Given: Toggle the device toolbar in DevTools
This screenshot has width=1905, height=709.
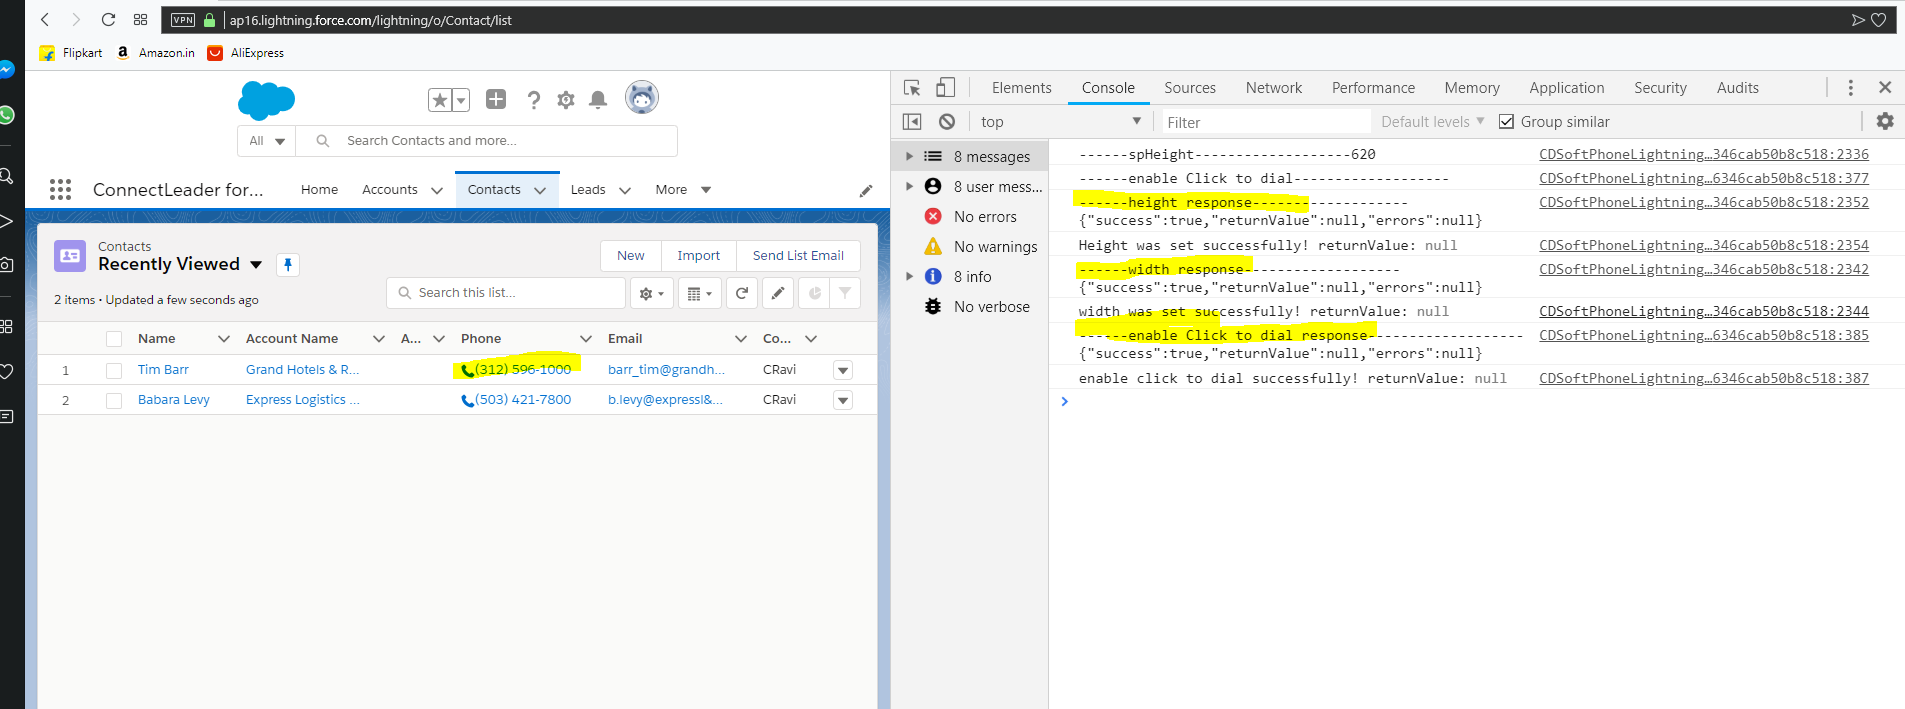Looking at the screenshot, I should [945, 88].
